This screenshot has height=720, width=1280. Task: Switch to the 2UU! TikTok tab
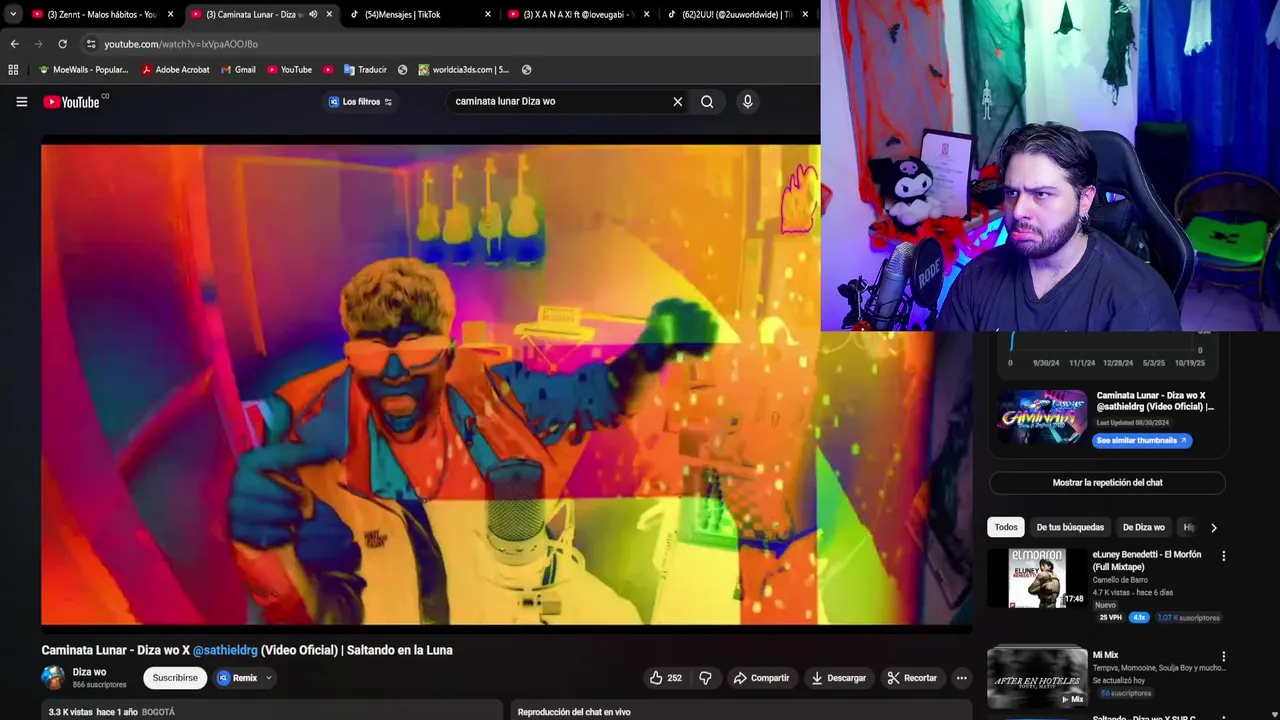[x=737, y=14]
